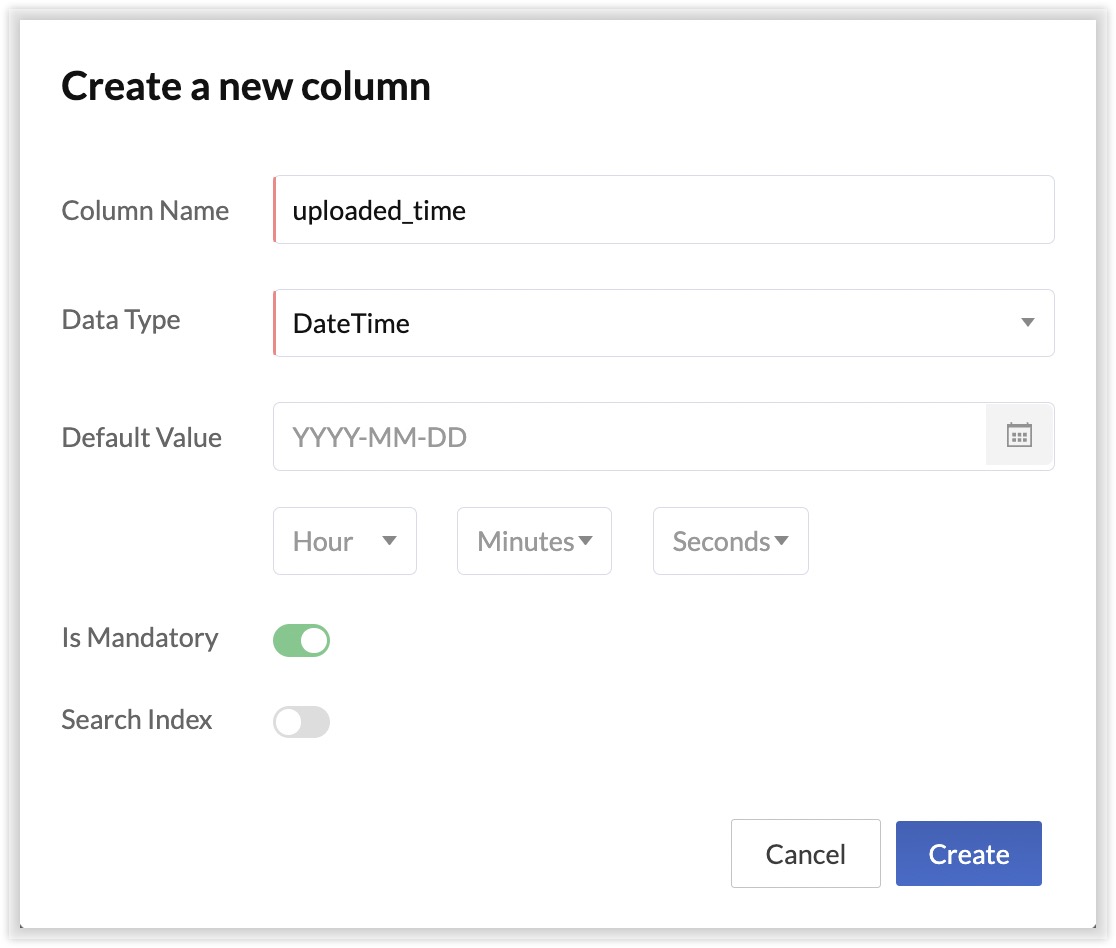Expand the Hour dropdown
The height and width of the screenshot is (948, 1116).
pyautogui.click(x=344, y=541)
